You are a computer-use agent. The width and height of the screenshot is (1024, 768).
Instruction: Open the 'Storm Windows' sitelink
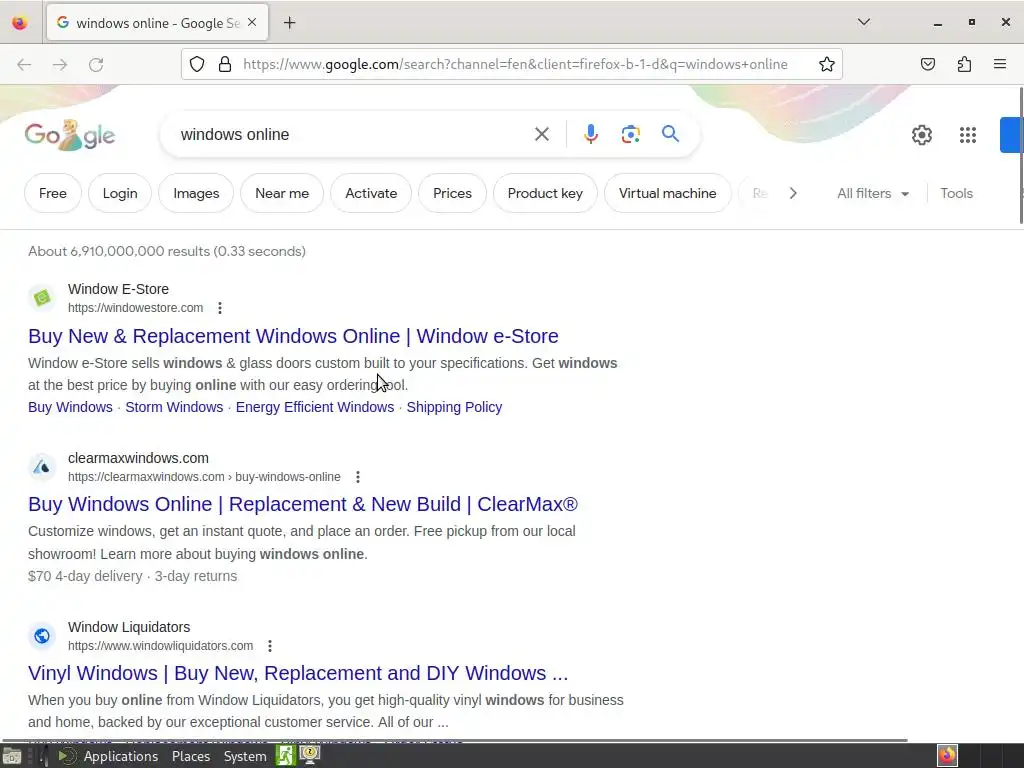pos(174,407)
